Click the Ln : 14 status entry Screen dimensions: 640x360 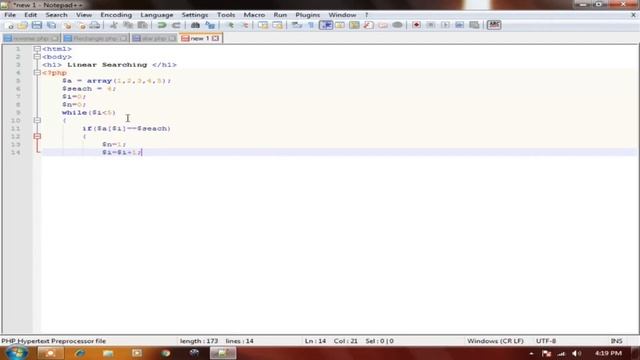(x=315, y=341)
